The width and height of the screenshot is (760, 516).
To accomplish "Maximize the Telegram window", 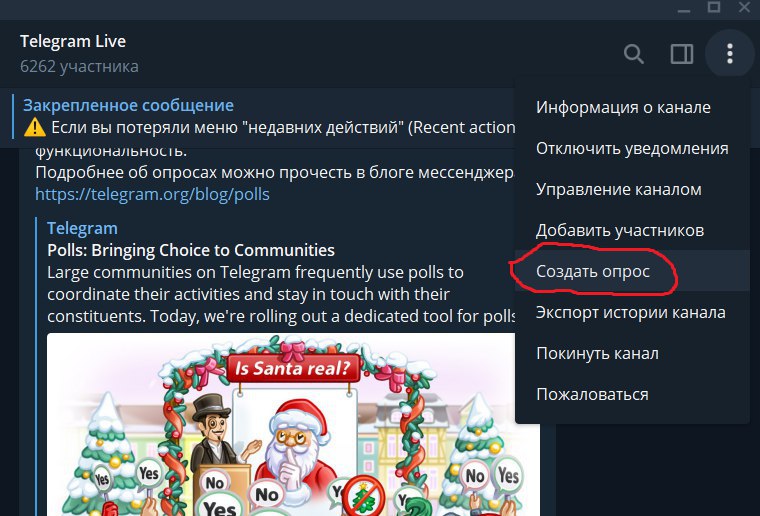I will (x=713, y=7).
